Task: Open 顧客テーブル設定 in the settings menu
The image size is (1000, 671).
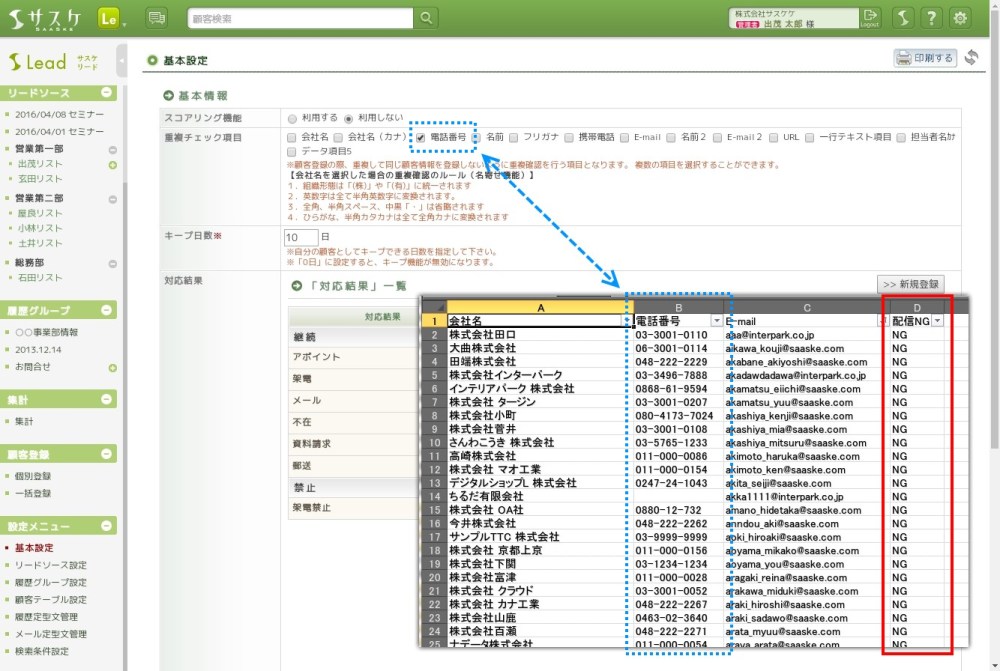Action: 50,600
